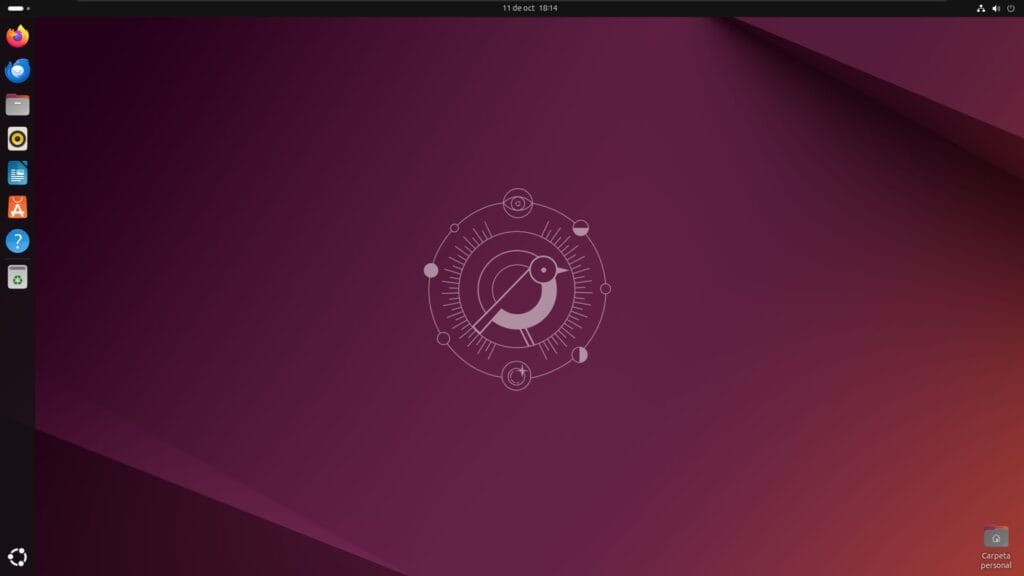The image size is (1024, 576).
Task: Open Firefox from the dock
Action: [x=18, y=36]
